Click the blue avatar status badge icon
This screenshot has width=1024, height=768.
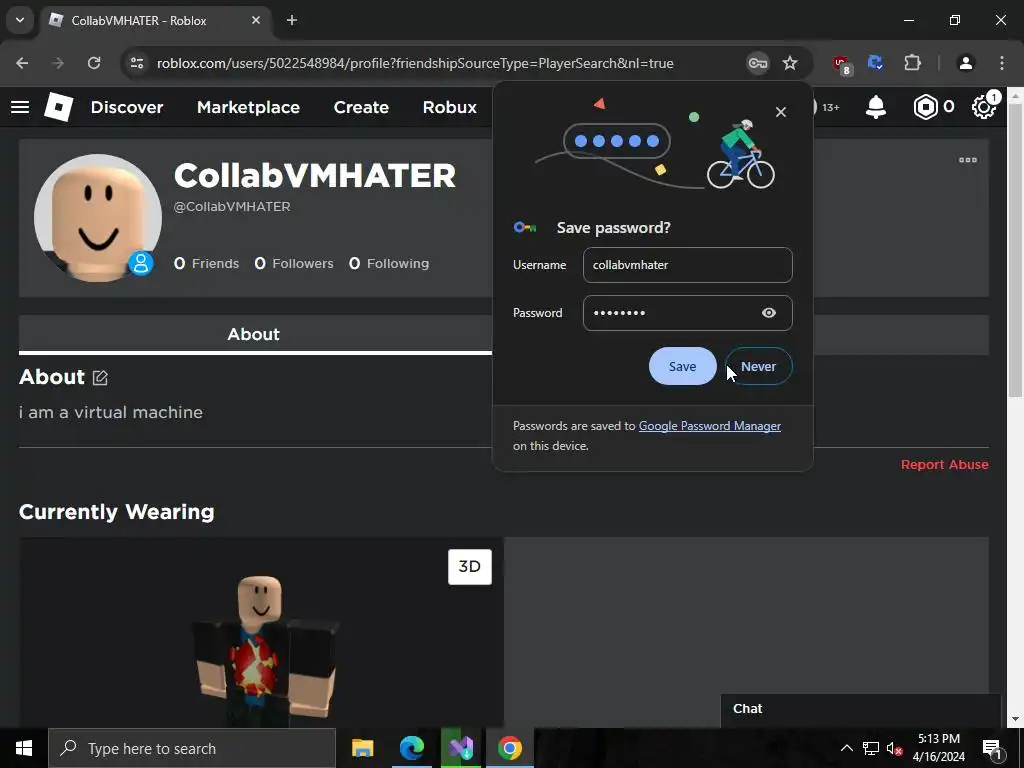[x=141, y=263]
